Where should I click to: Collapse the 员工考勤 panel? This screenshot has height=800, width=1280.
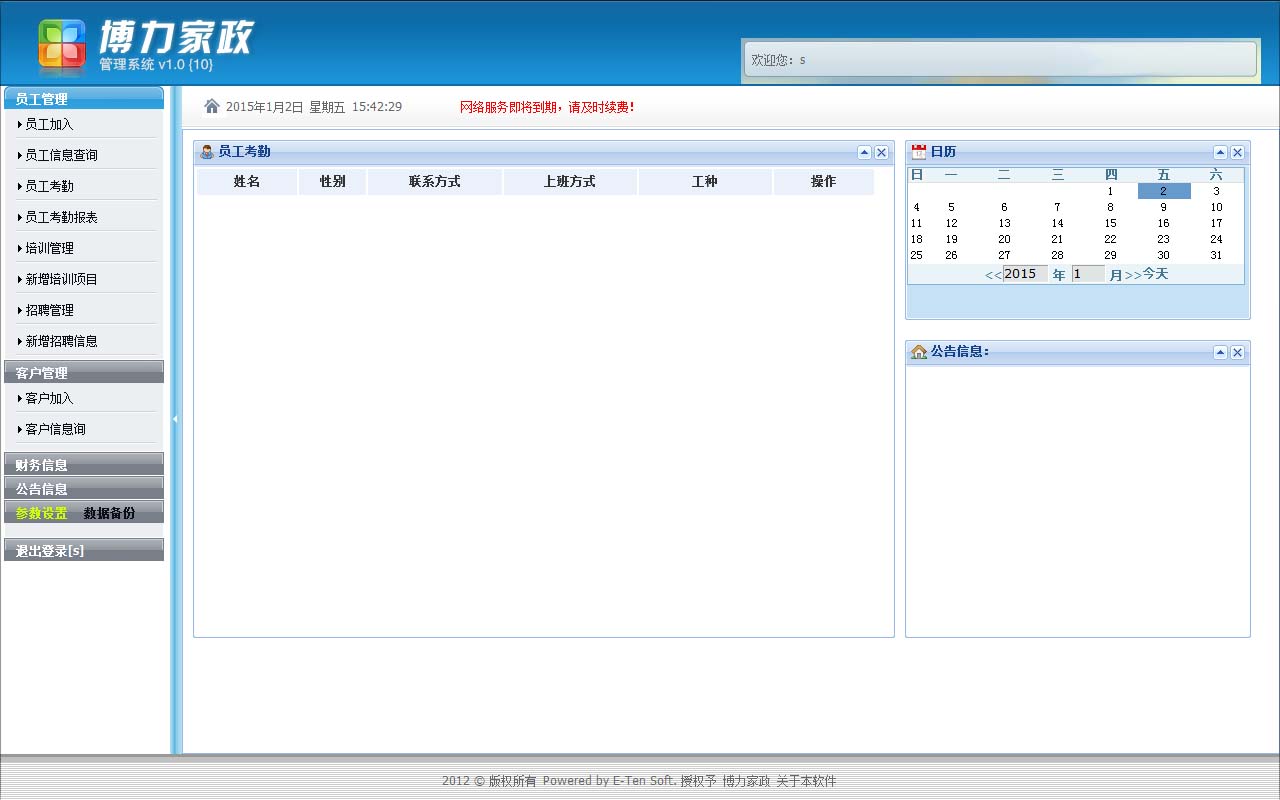[864, 153]
